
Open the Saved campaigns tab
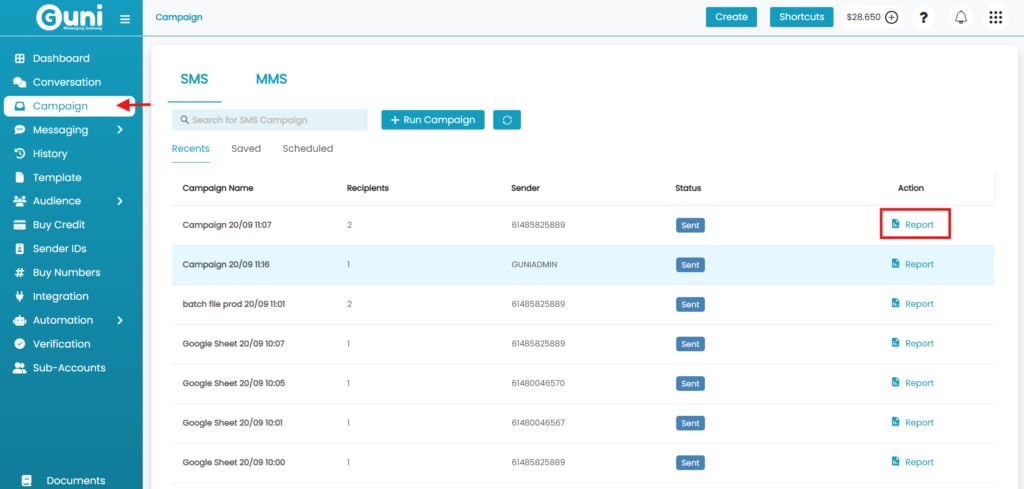(246, 149)
